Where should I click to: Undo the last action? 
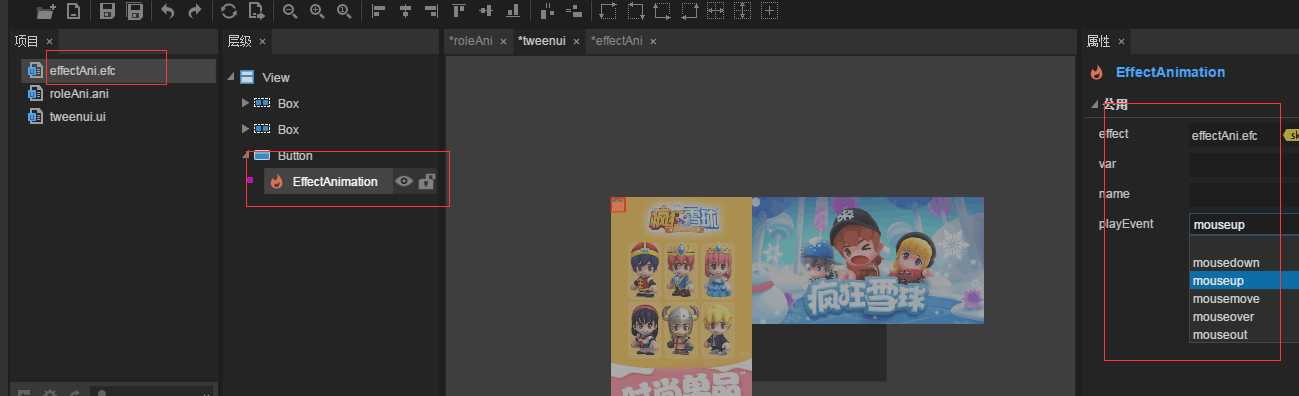tap(168, 12)
